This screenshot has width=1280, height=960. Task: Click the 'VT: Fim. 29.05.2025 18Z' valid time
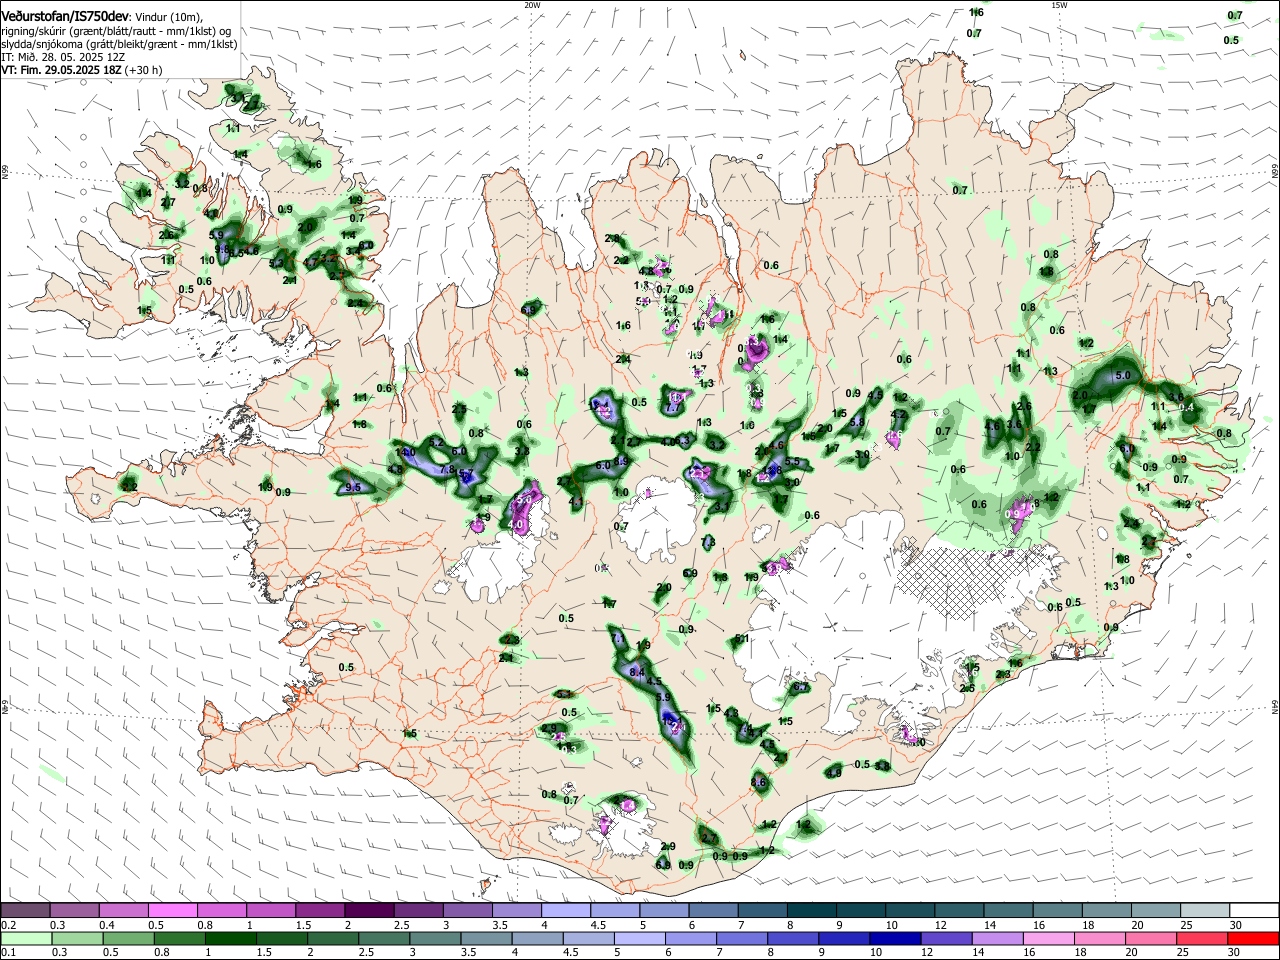pos(61,70)
